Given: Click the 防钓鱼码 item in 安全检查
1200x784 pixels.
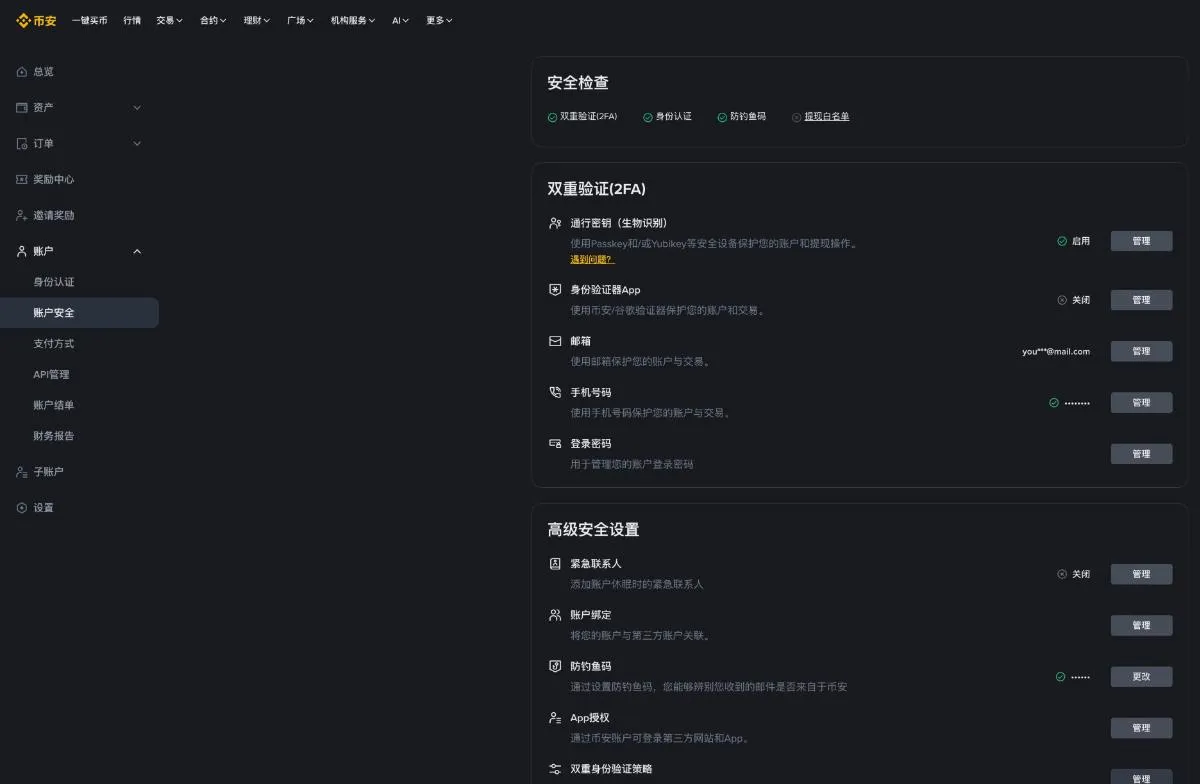Looking at the screenshot, I should 741,117.
